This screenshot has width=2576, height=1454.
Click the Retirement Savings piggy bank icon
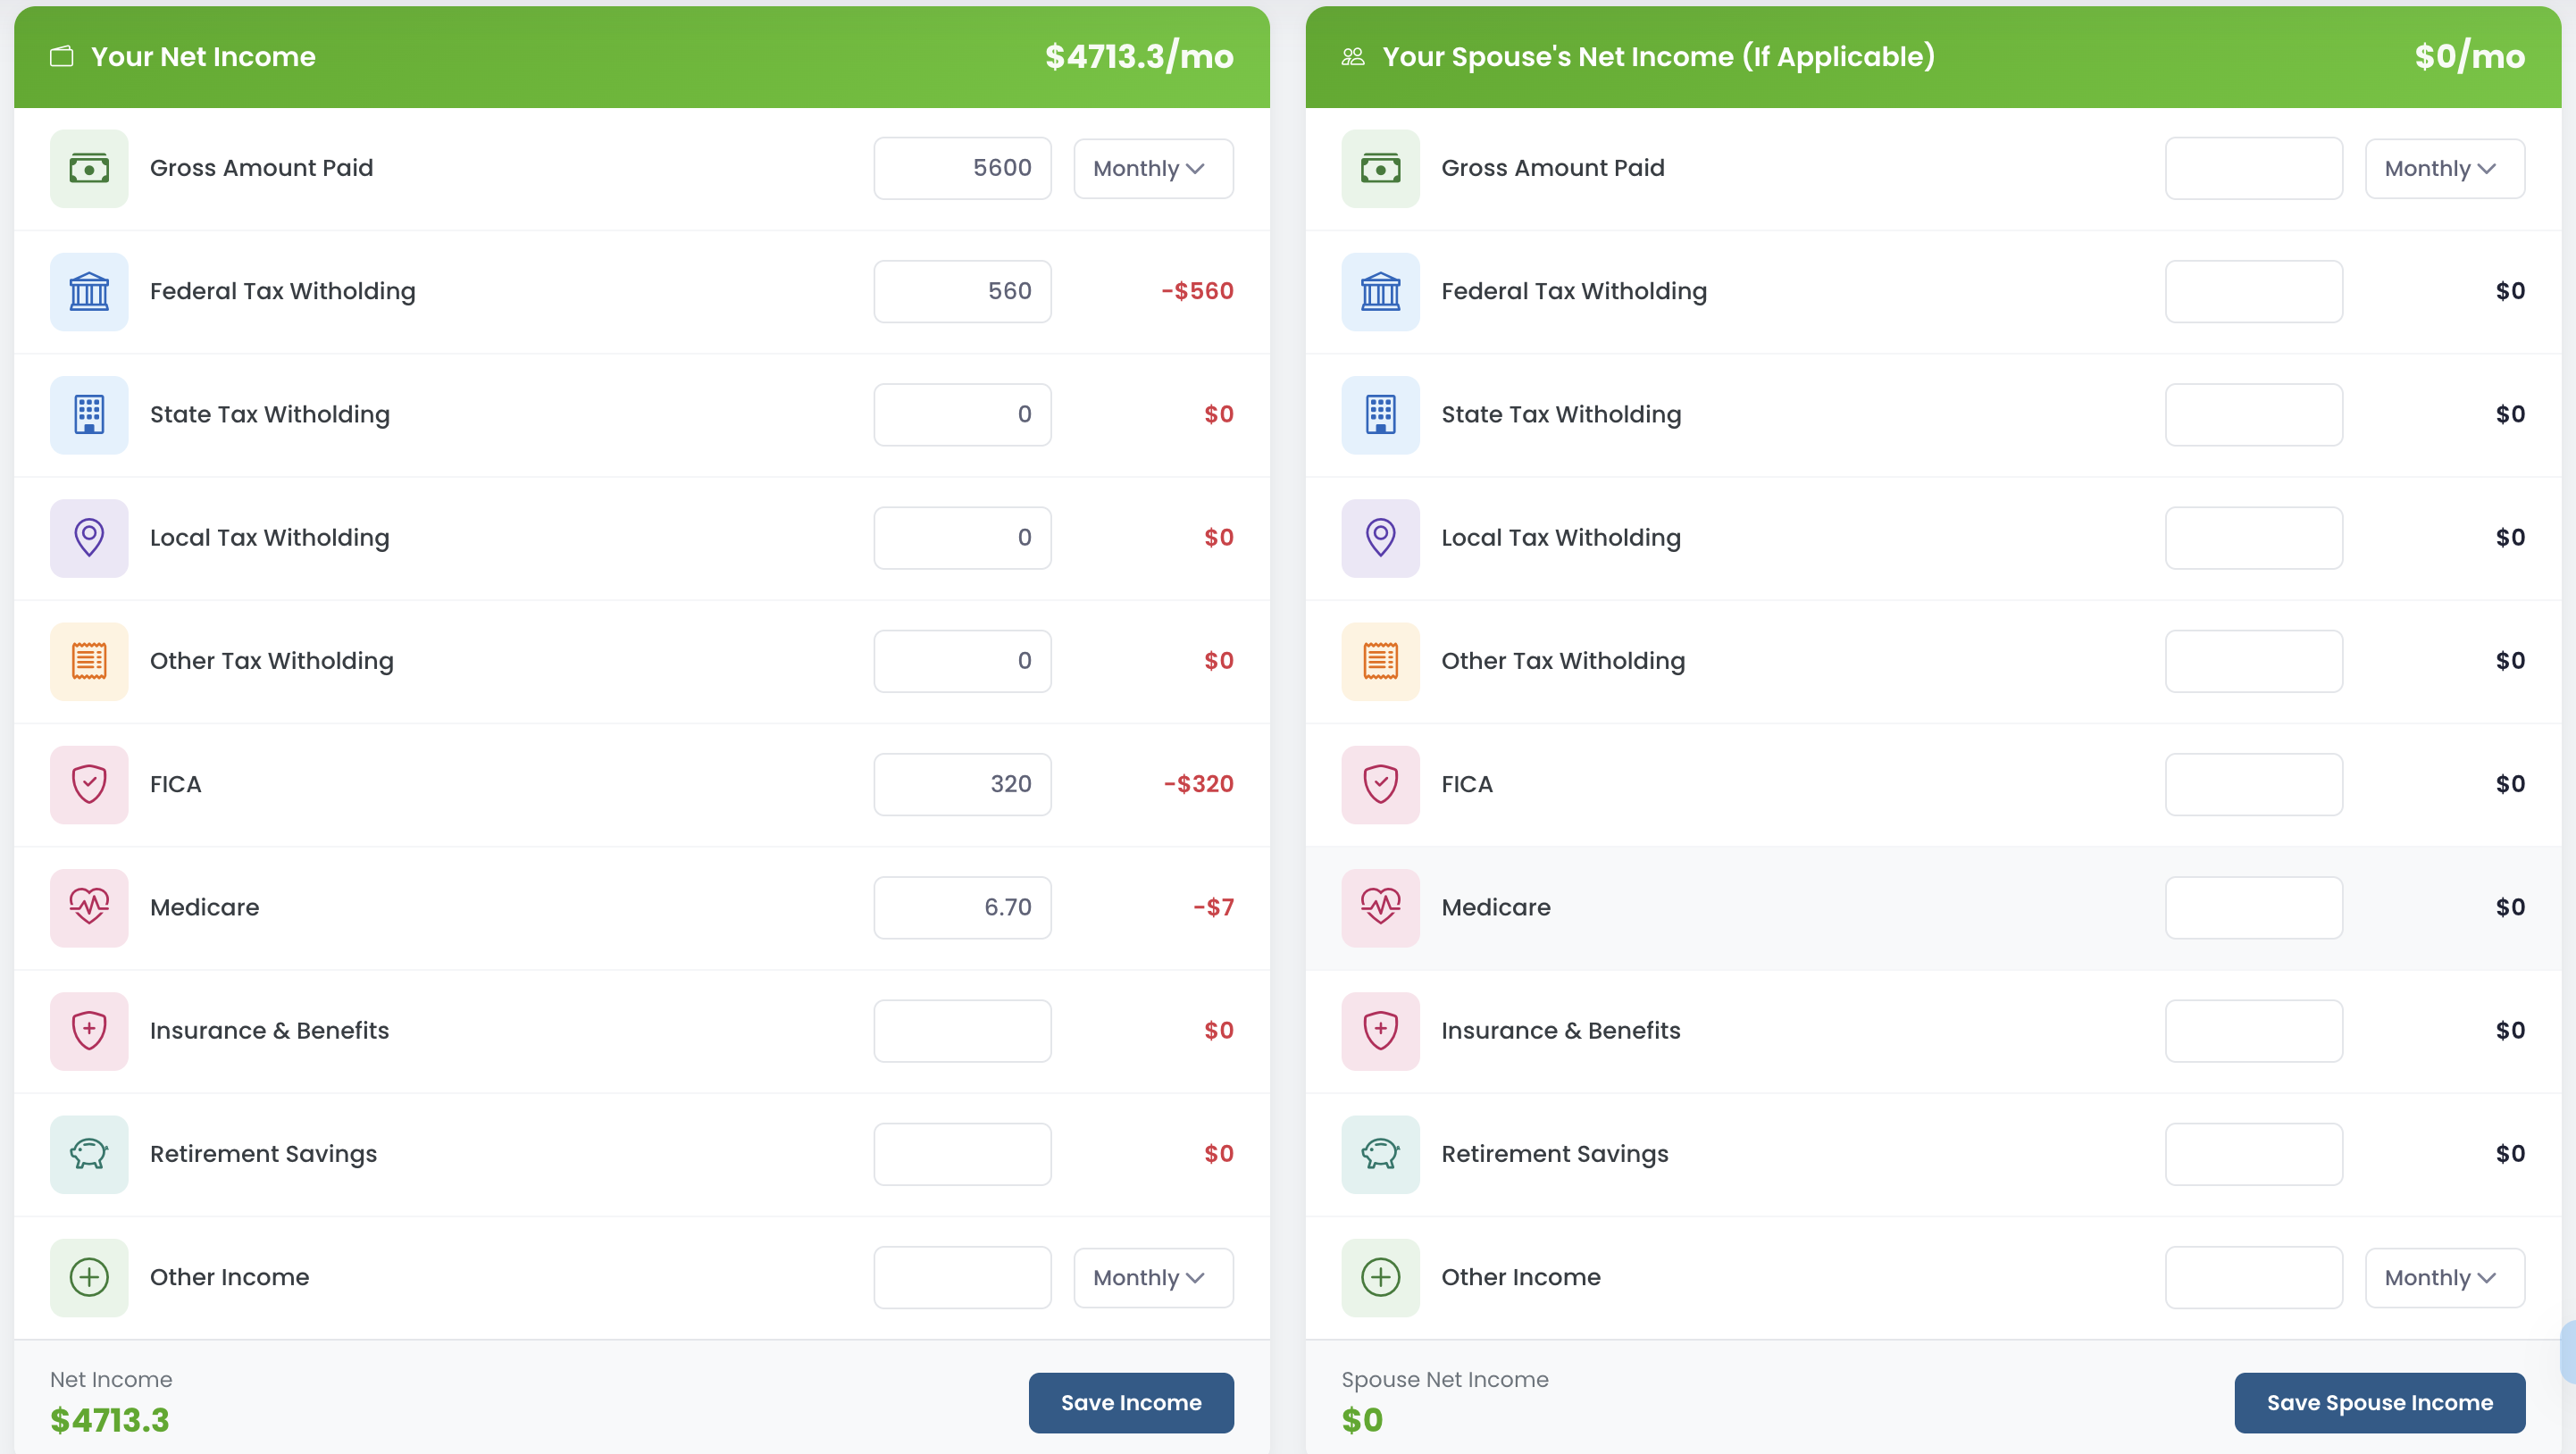(89, 1153)
